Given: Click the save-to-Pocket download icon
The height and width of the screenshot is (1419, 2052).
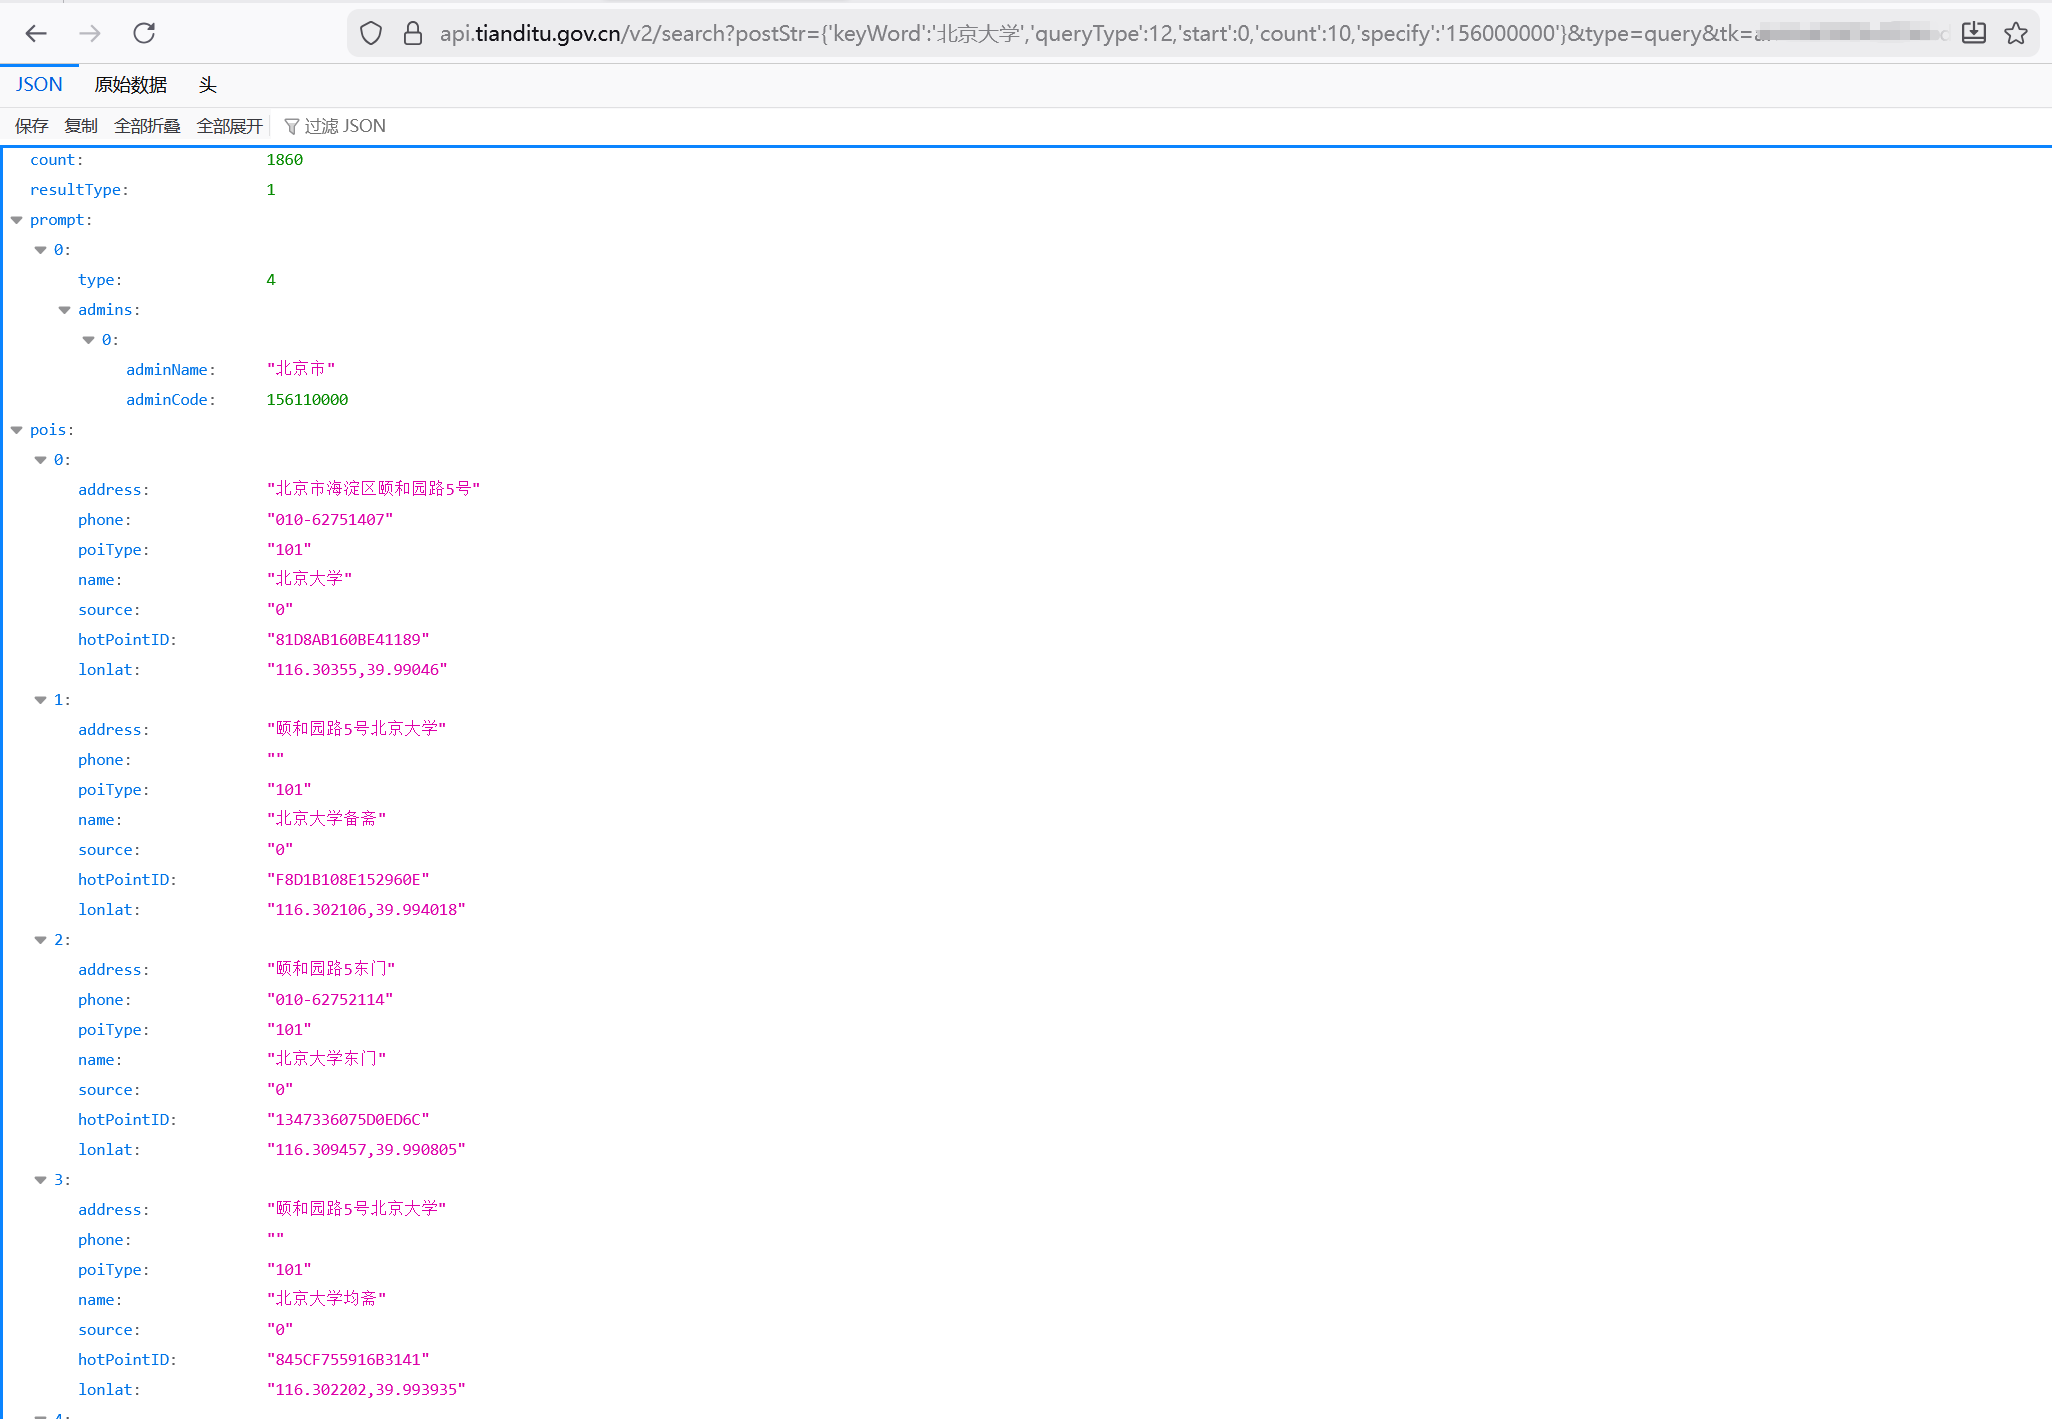Looking at the screenshot, I should click(x=1973, y=33).
